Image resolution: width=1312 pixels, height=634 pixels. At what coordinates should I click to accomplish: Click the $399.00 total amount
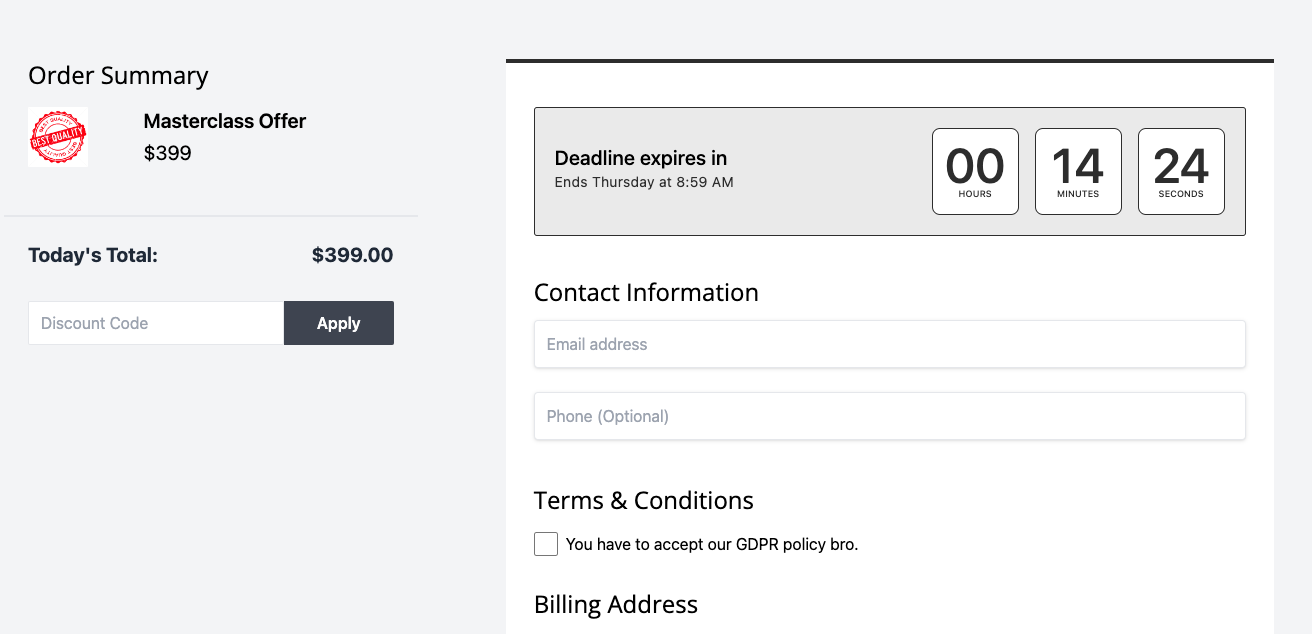pos(352,255)
